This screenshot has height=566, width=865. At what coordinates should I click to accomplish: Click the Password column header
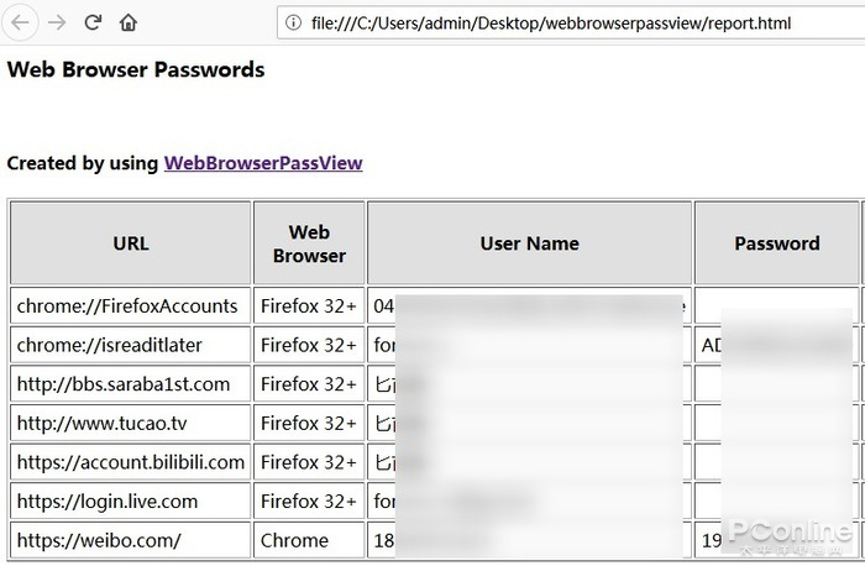[777, 243]
